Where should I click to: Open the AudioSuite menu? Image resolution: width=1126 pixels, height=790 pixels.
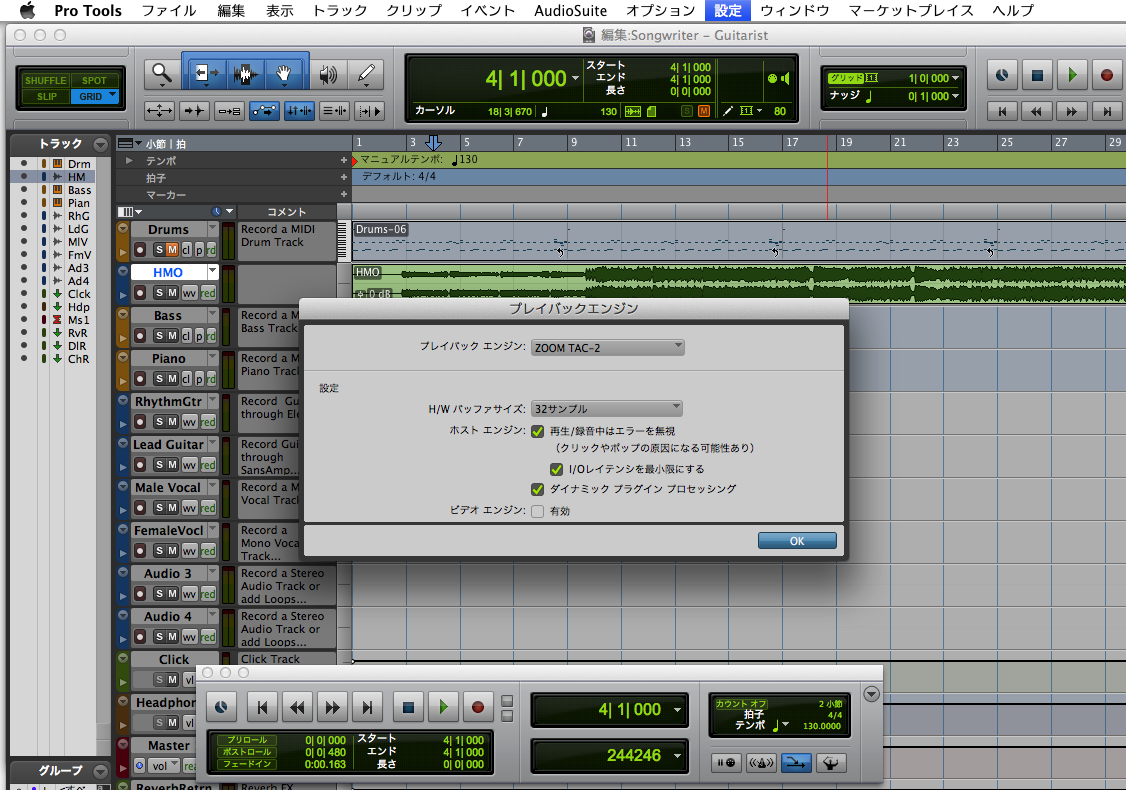[x=570, y=11]
